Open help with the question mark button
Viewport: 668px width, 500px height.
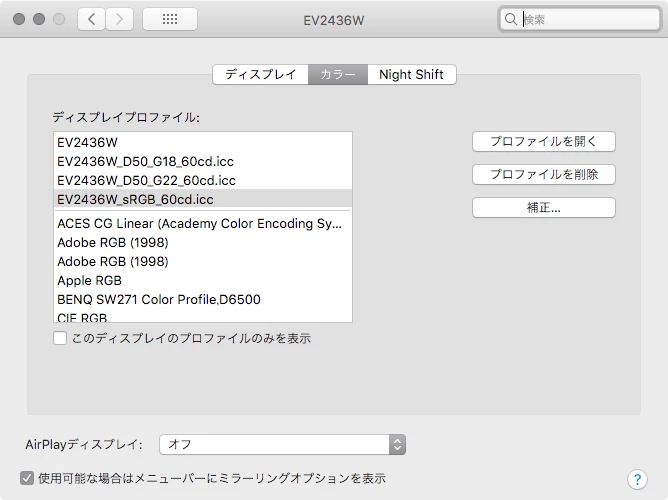[637, 480]
